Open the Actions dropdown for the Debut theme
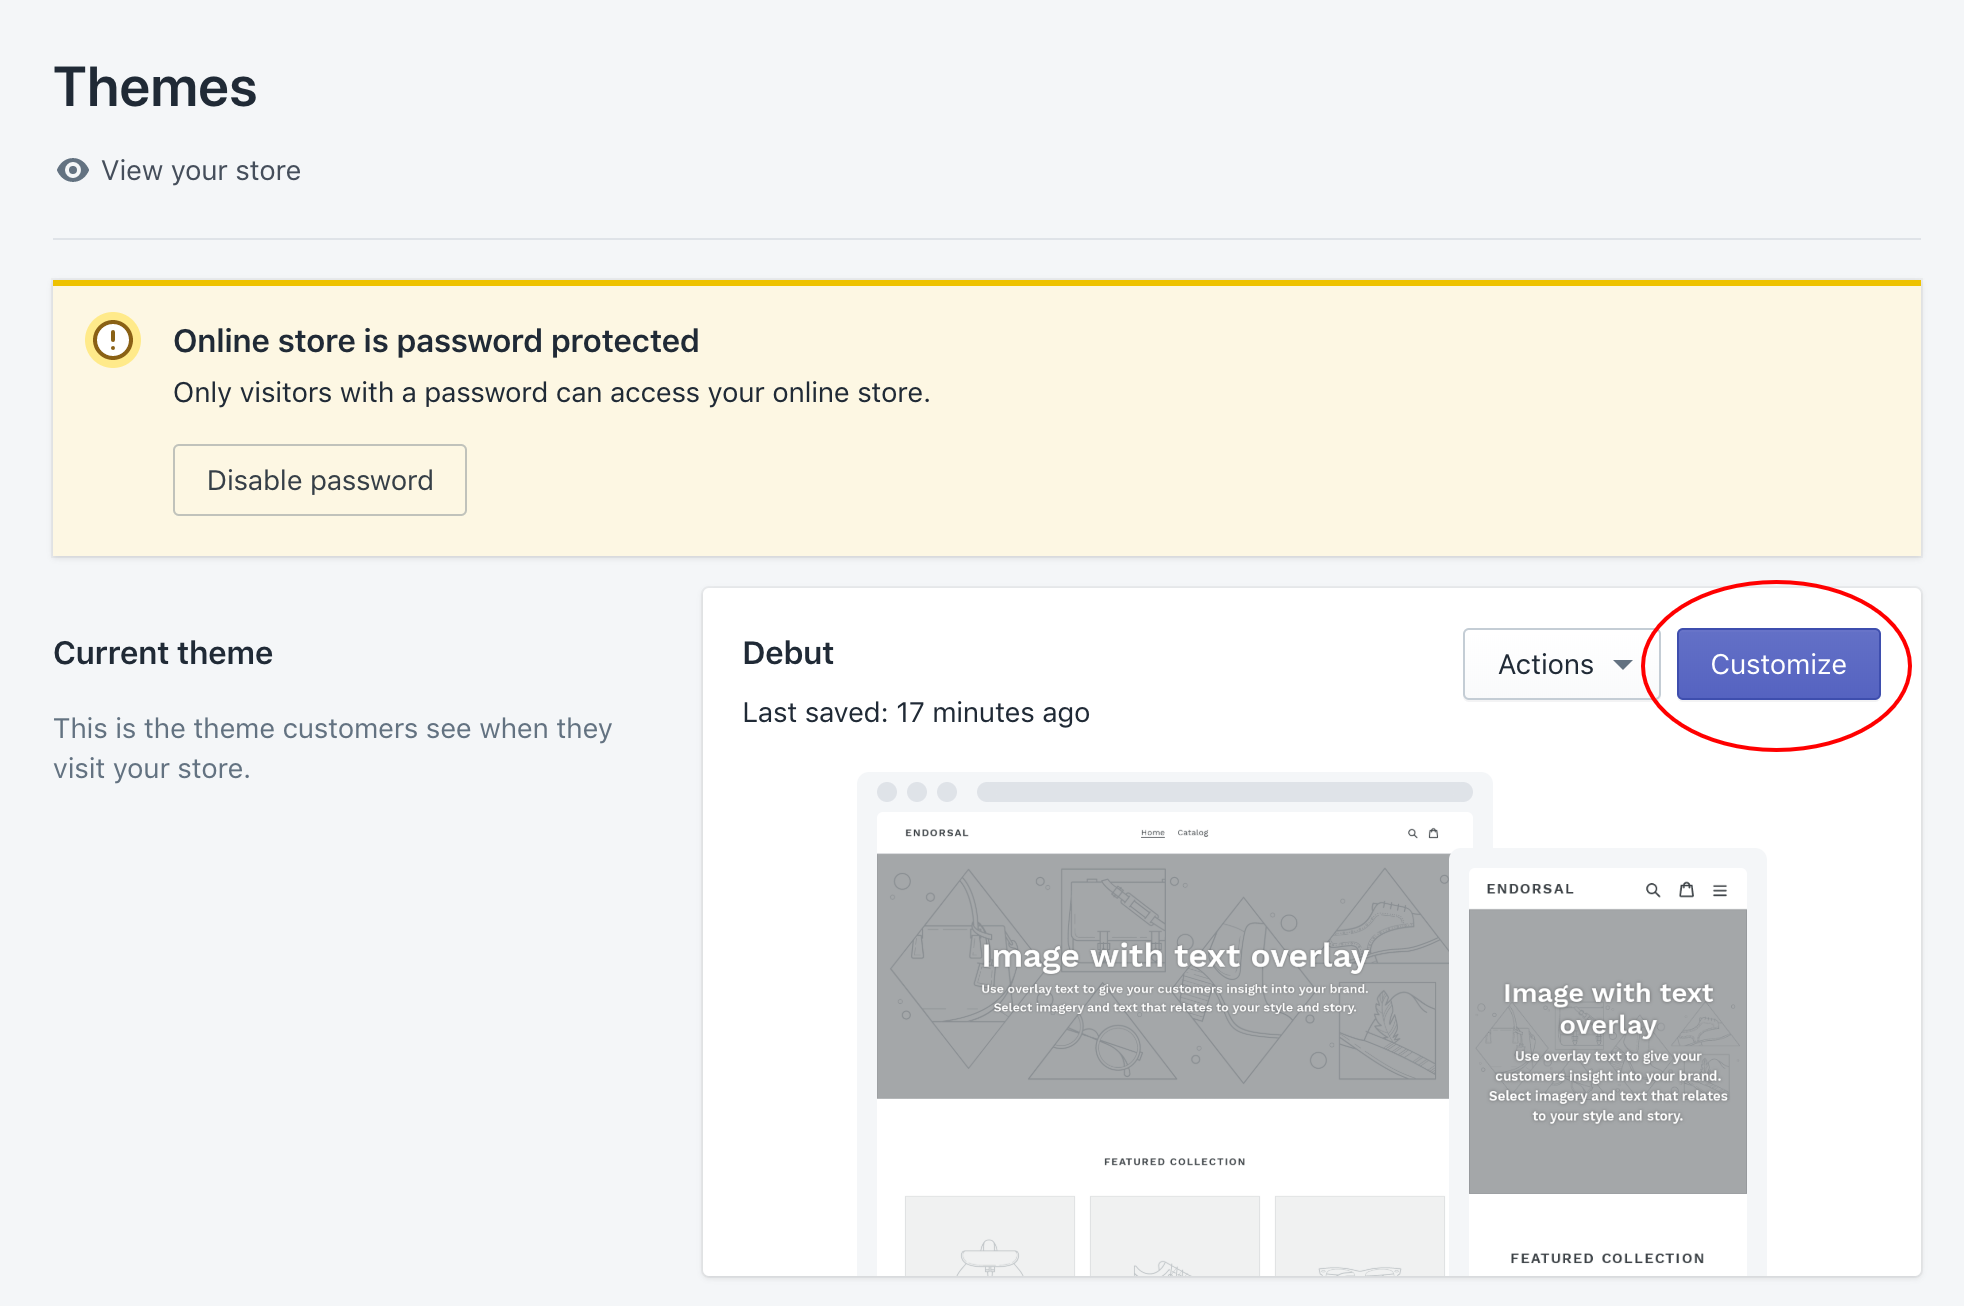The width and height of the screenshot is (1964, 1306). 1560,663
